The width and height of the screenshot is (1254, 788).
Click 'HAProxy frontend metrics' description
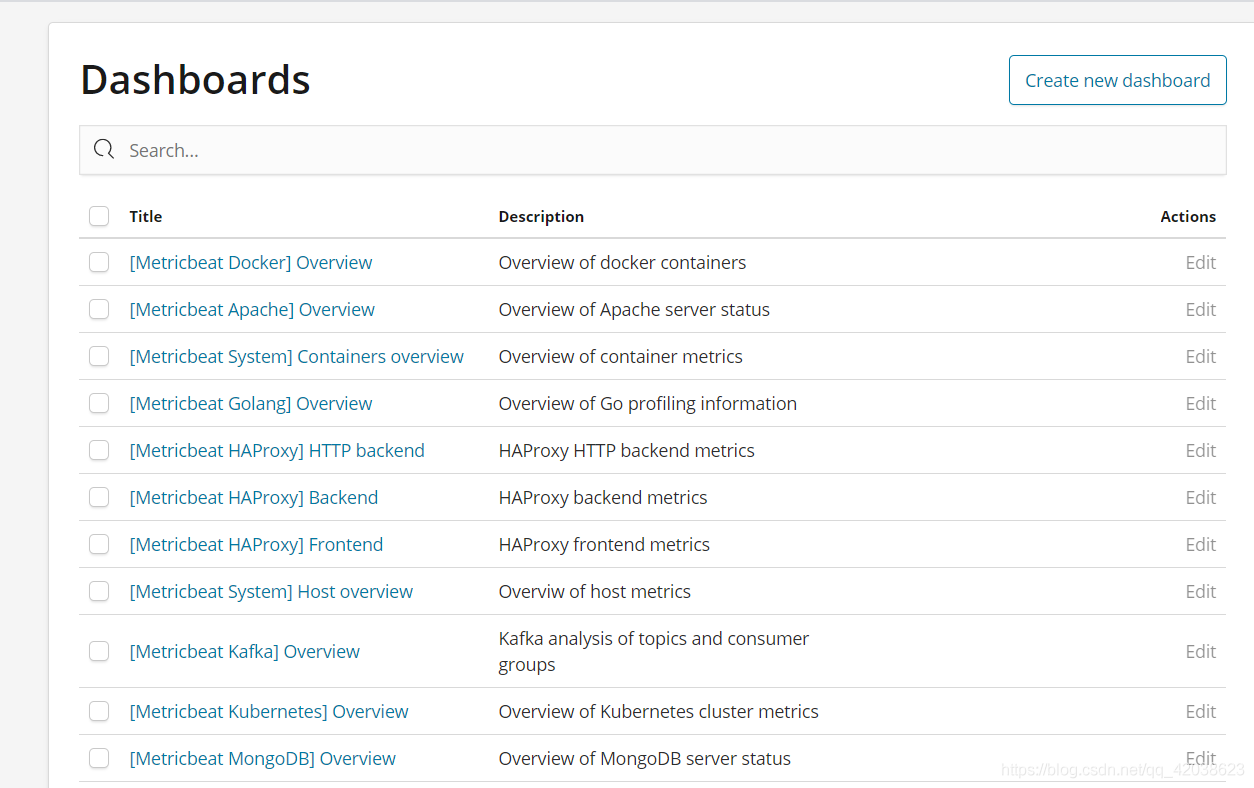[x=604, y=544]
